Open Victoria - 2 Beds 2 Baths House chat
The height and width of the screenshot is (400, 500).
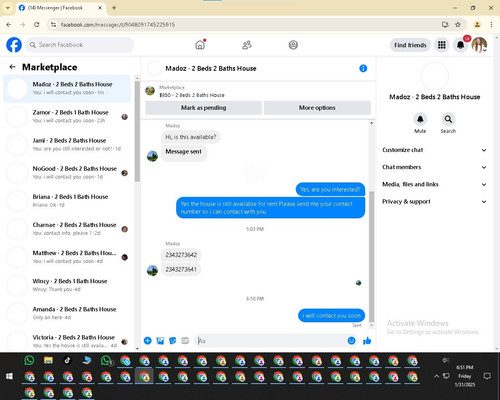click(67, 341)
